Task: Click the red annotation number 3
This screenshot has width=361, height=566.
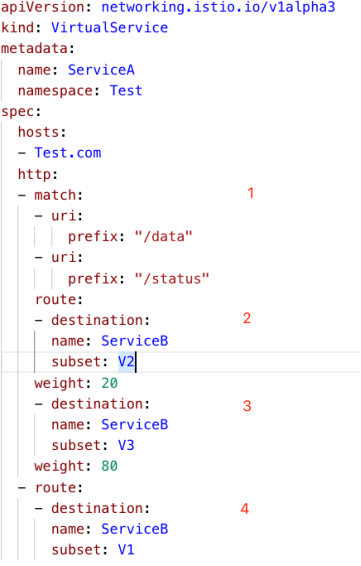Action: coord(247,406)
